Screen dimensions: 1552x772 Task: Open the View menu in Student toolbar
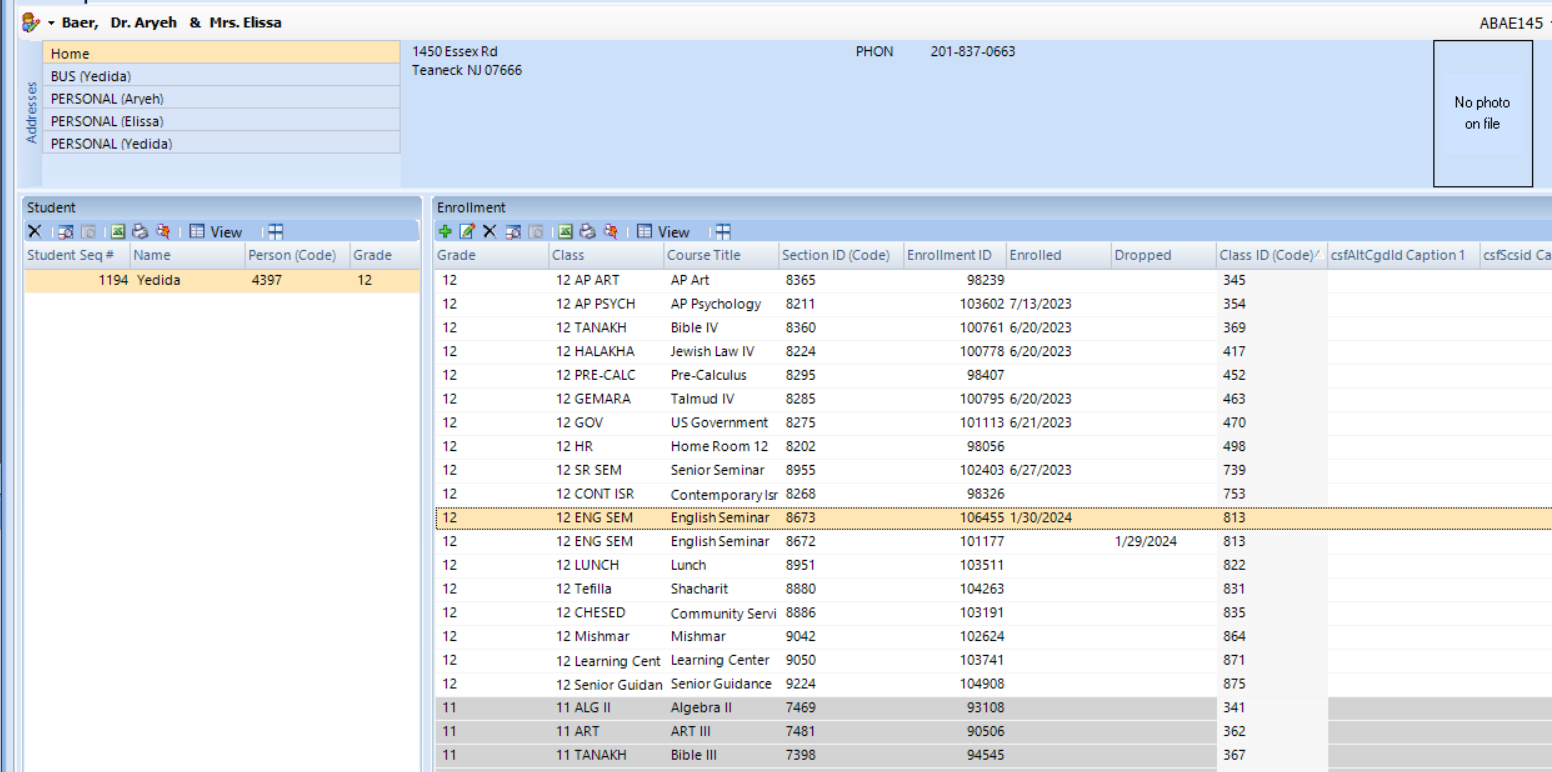pos(216,232)
